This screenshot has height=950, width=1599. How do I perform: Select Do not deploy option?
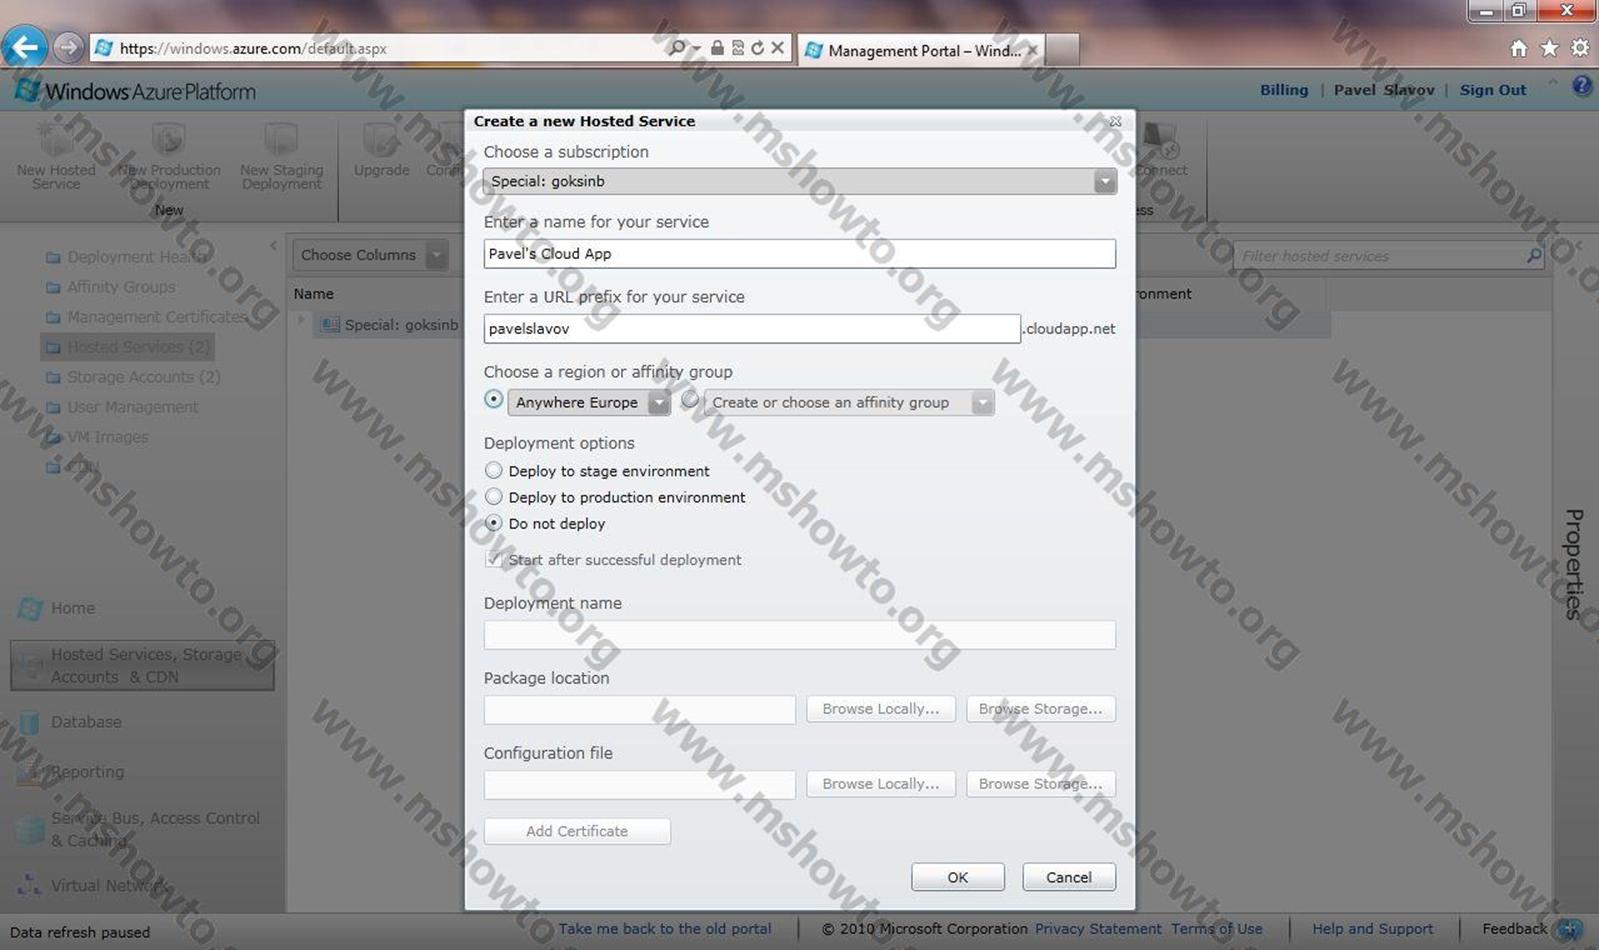tap(493, 523)
